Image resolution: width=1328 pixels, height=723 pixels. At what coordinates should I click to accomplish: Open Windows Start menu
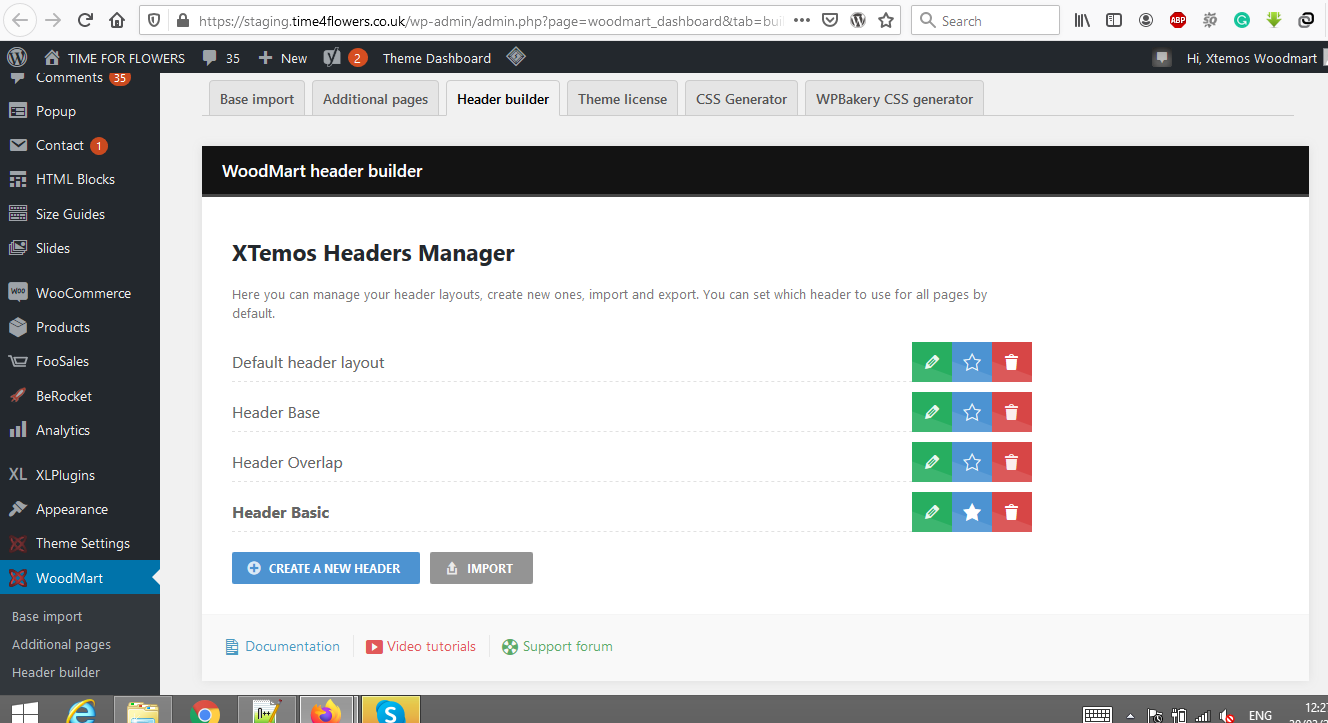pos(23,712)
